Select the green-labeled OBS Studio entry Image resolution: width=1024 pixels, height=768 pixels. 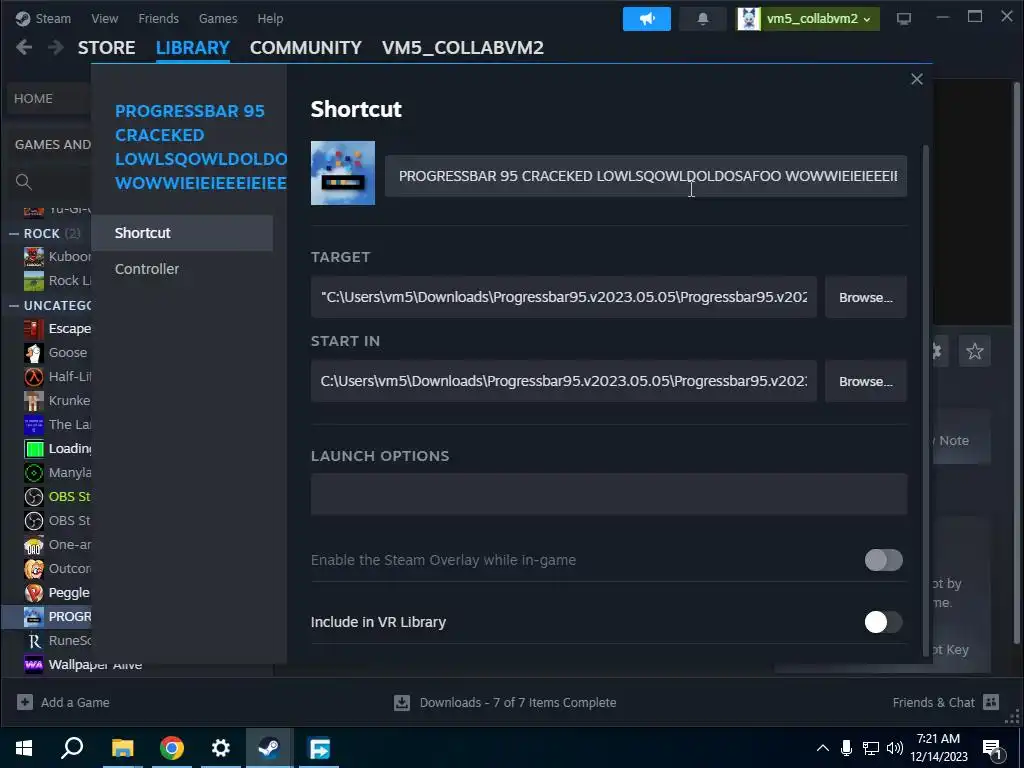coord(57,496)
